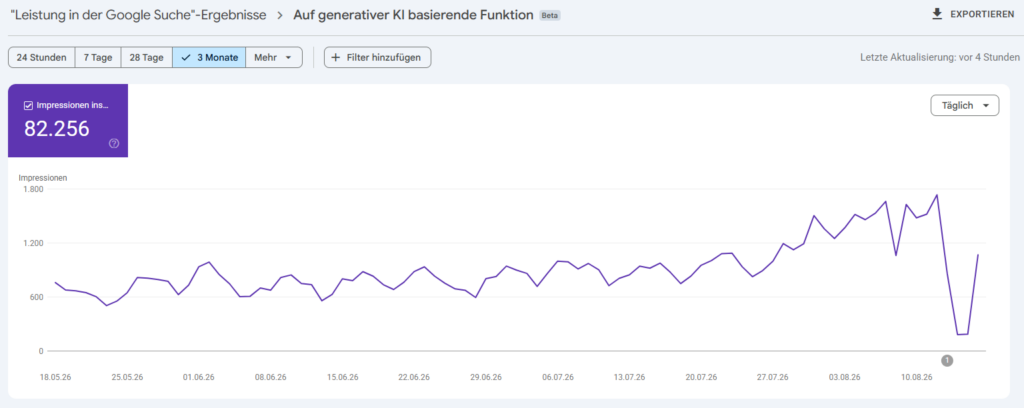Click the Täglich dropdown arrow
Image resolution: width=1024 pixels, height=408 pixels.
click(985, 106)
